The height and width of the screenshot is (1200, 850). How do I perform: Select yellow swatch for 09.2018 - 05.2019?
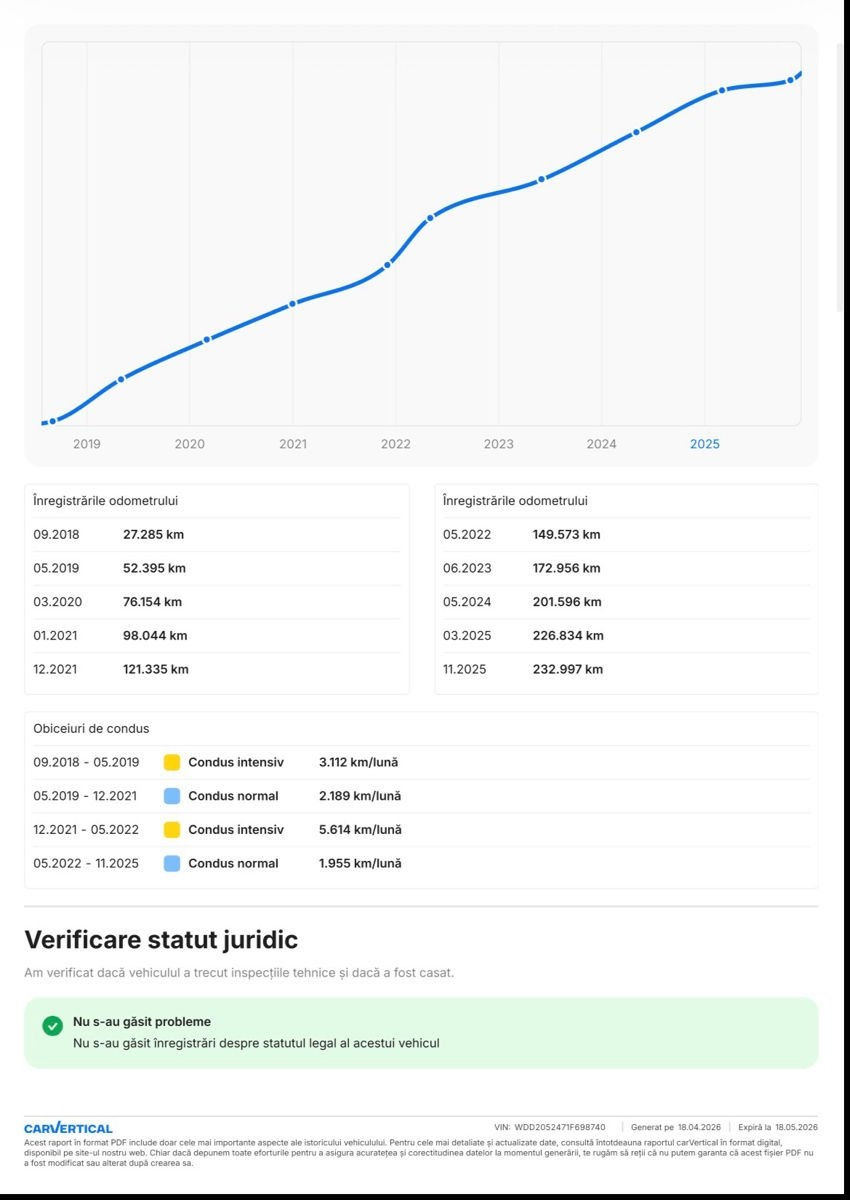[x=172, y=762]
